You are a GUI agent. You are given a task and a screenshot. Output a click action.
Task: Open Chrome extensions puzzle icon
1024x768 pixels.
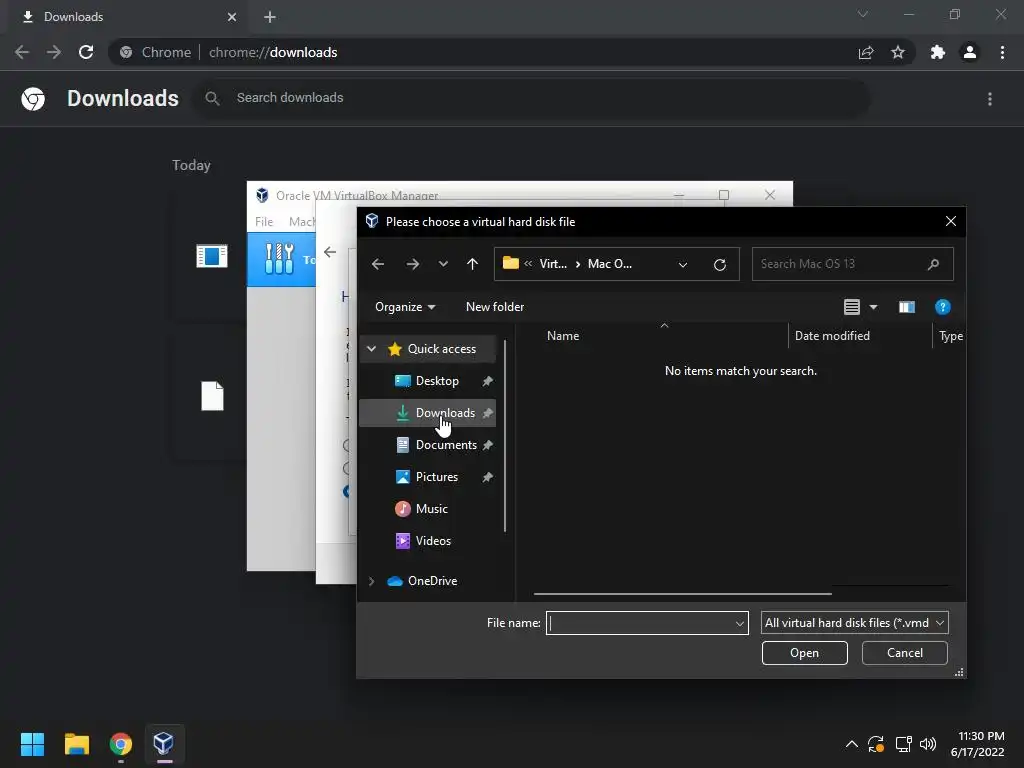(x=938, y=52)
